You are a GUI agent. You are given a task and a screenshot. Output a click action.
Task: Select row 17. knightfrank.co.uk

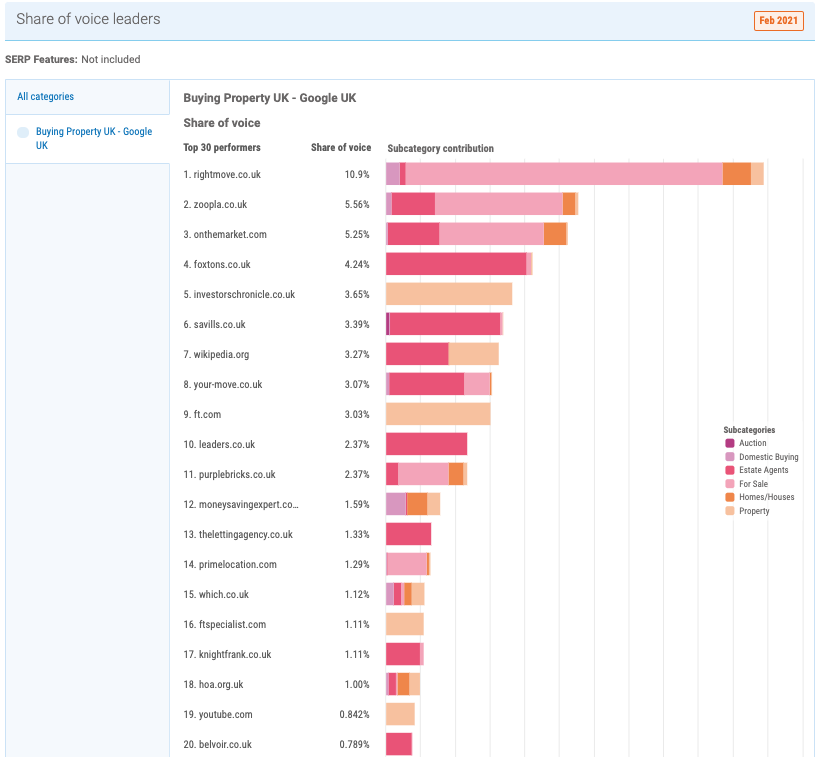(227, 655)
